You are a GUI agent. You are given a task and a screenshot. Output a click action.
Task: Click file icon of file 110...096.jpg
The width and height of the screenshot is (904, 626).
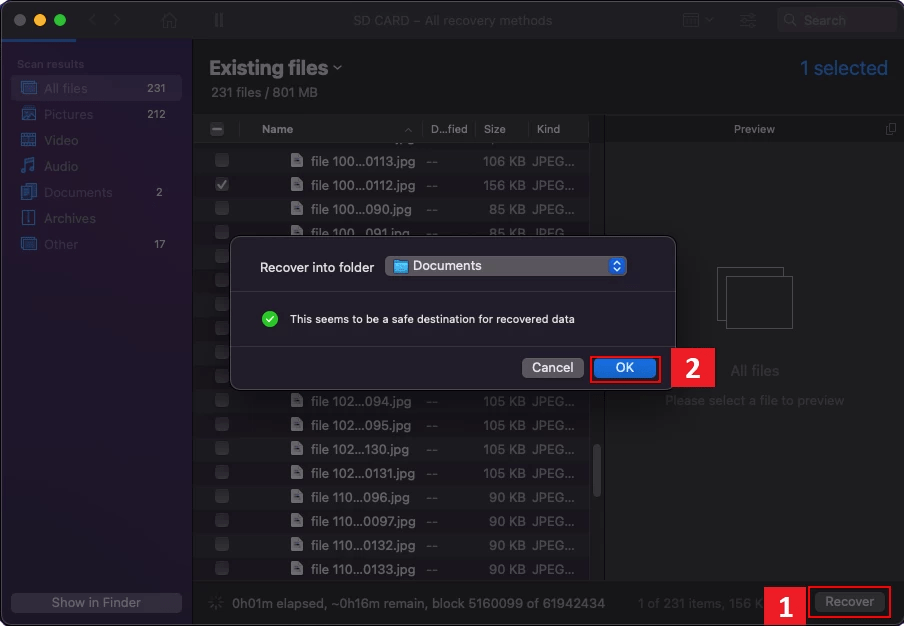click(x=297, y=496)
